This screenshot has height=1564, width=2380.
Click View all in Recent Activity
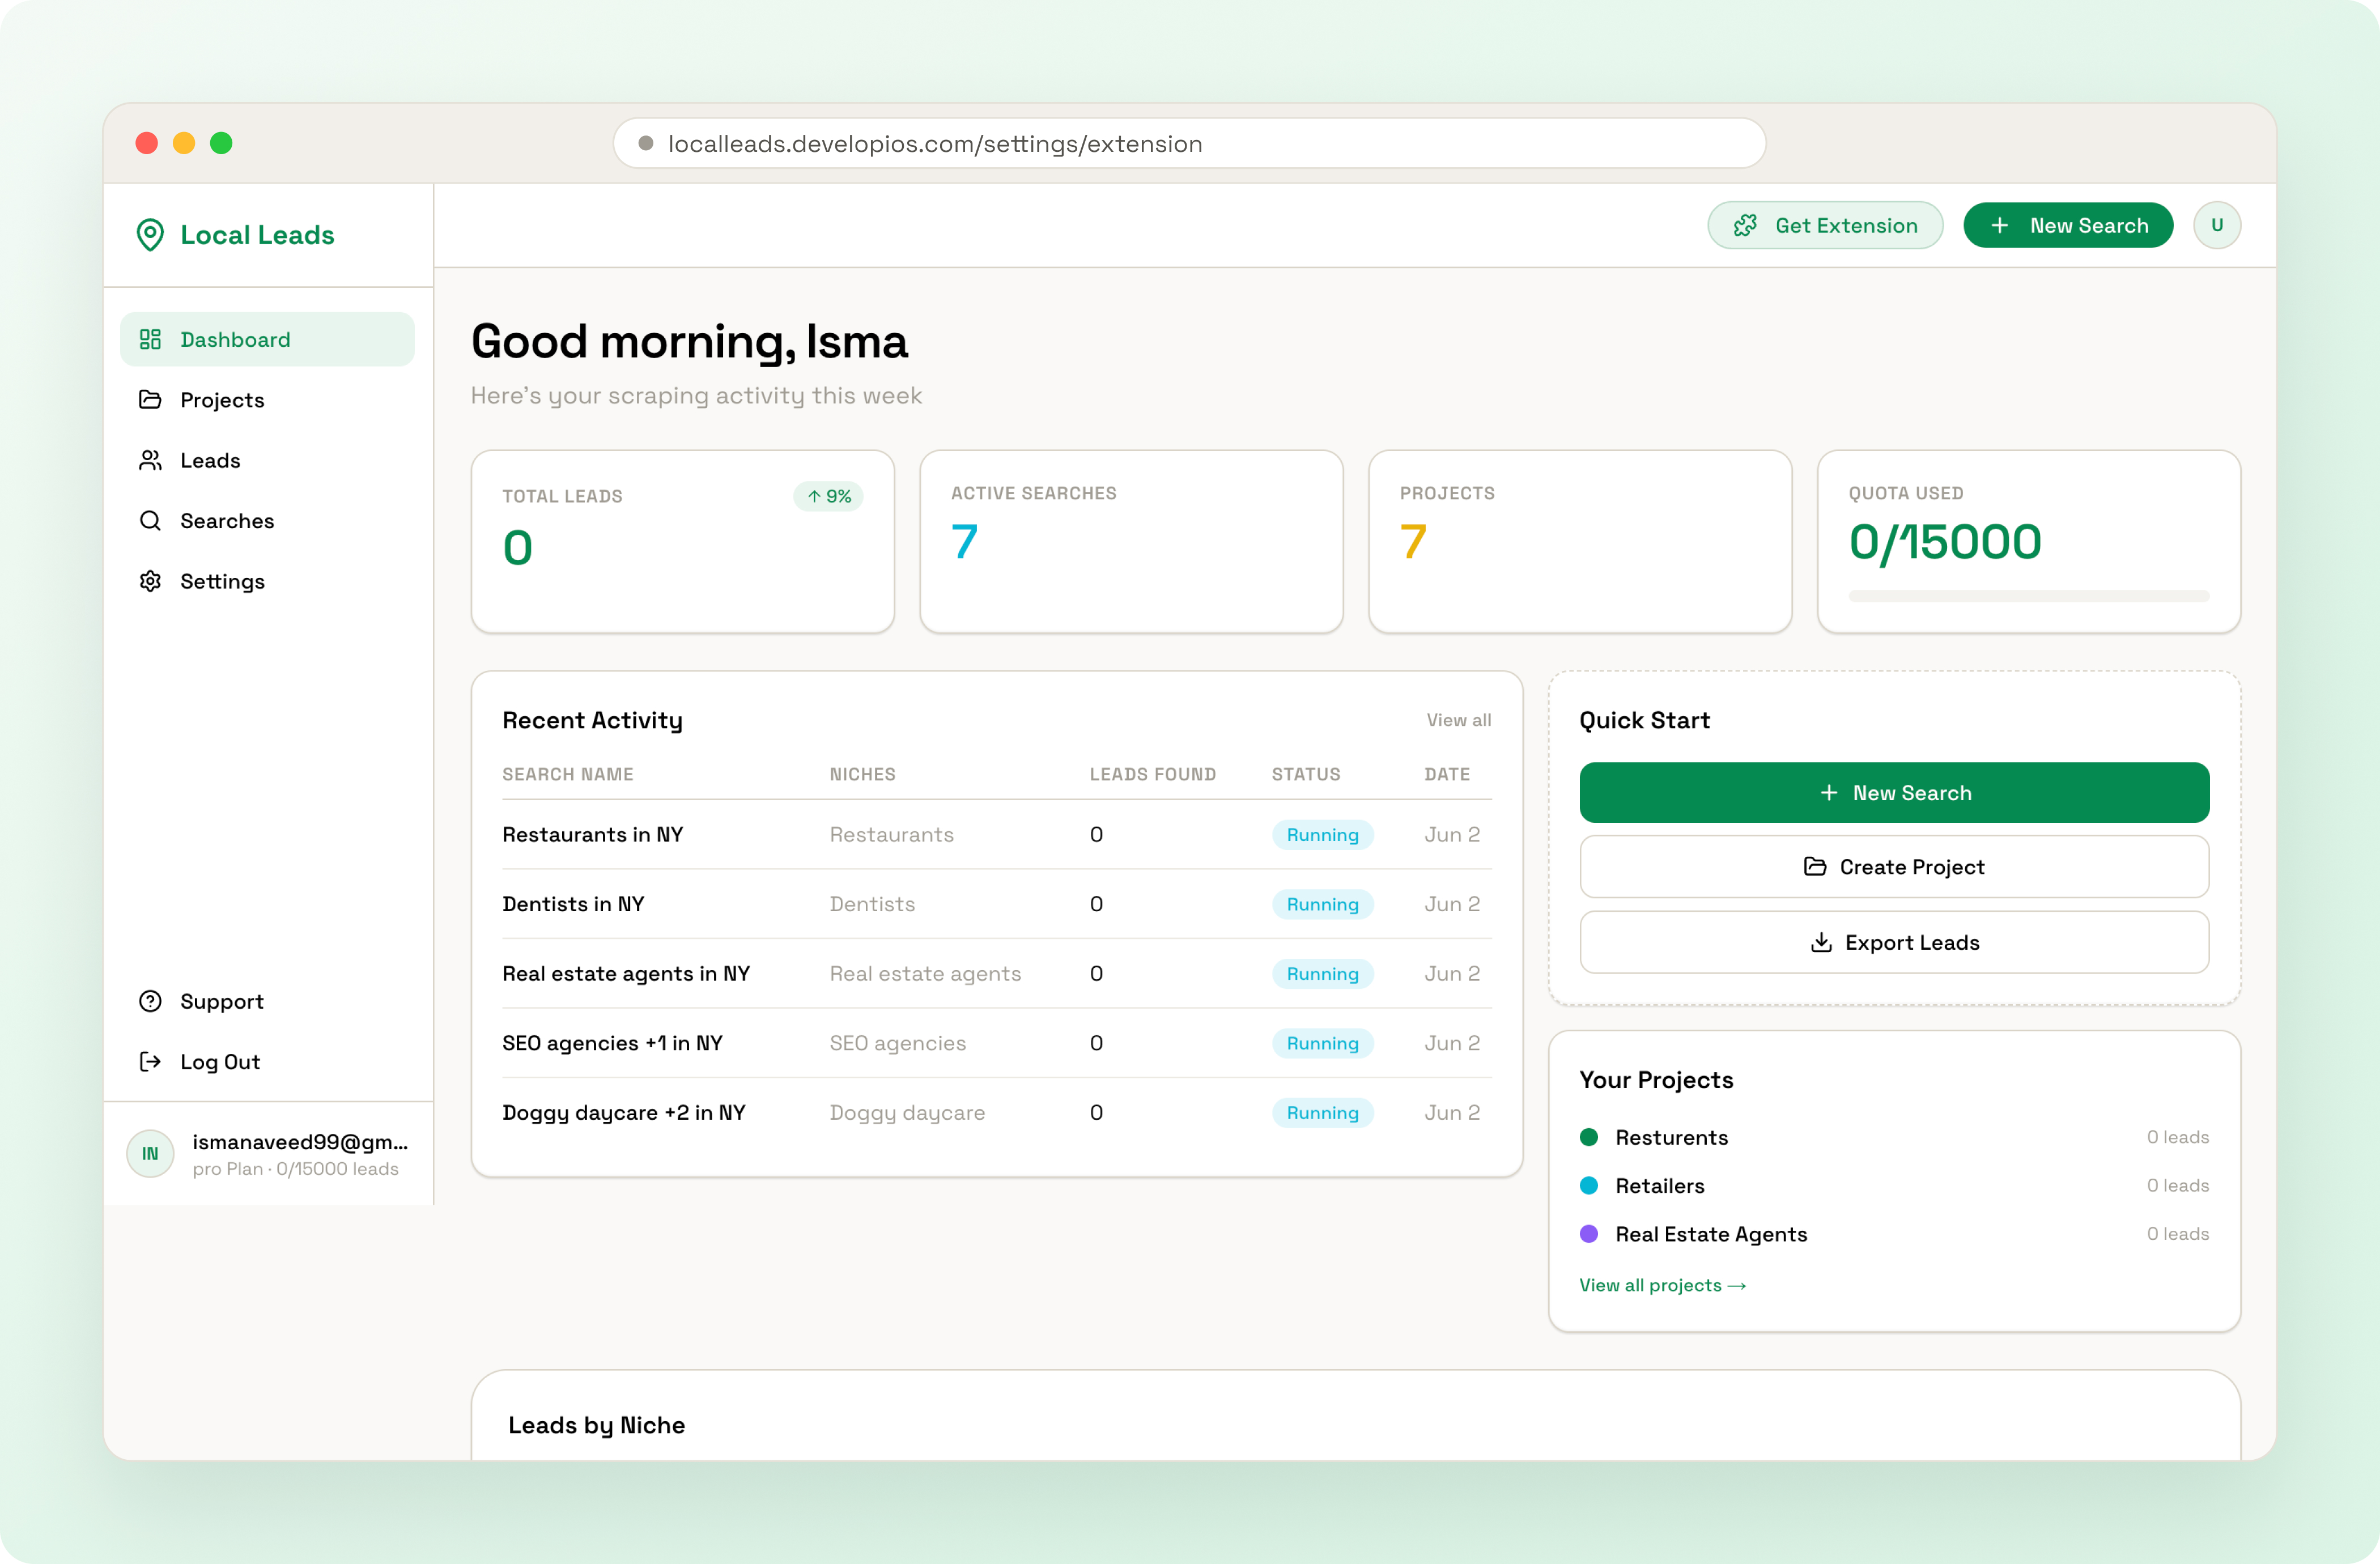point(1459,720)
